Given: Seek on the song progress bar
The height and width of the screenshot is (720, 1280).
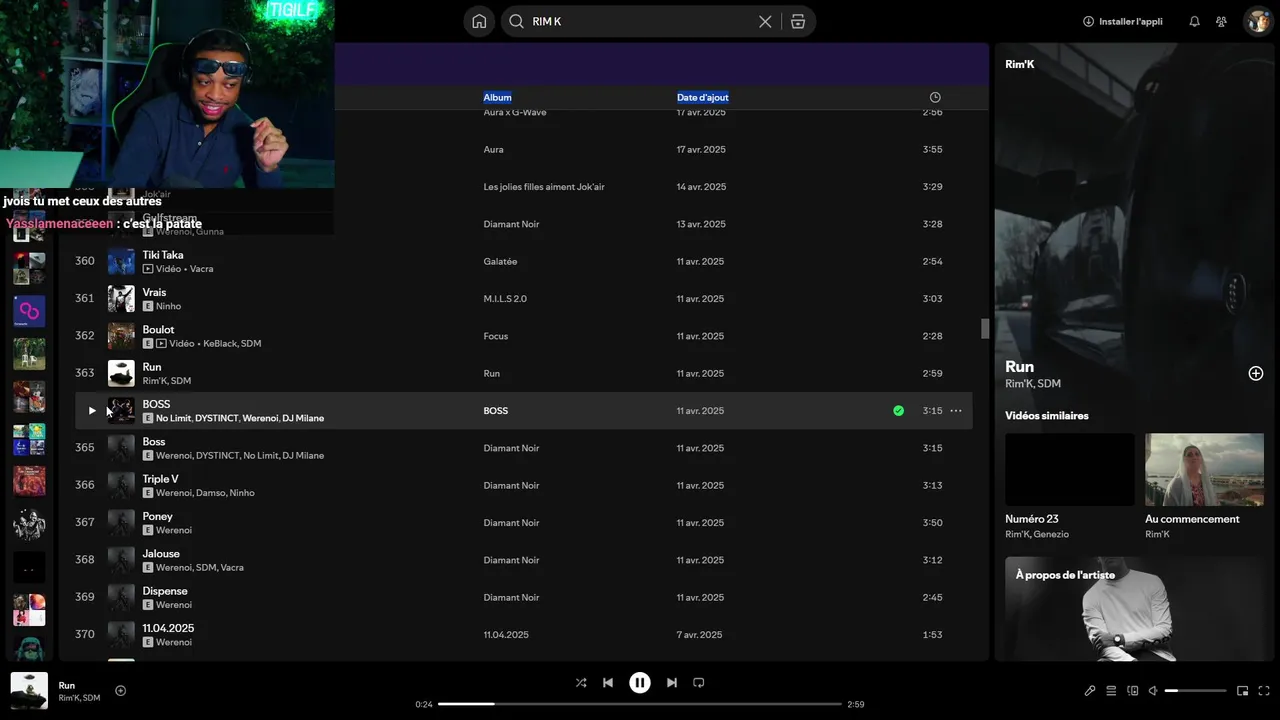Looking at the screenshot, I should click(640, 704).
